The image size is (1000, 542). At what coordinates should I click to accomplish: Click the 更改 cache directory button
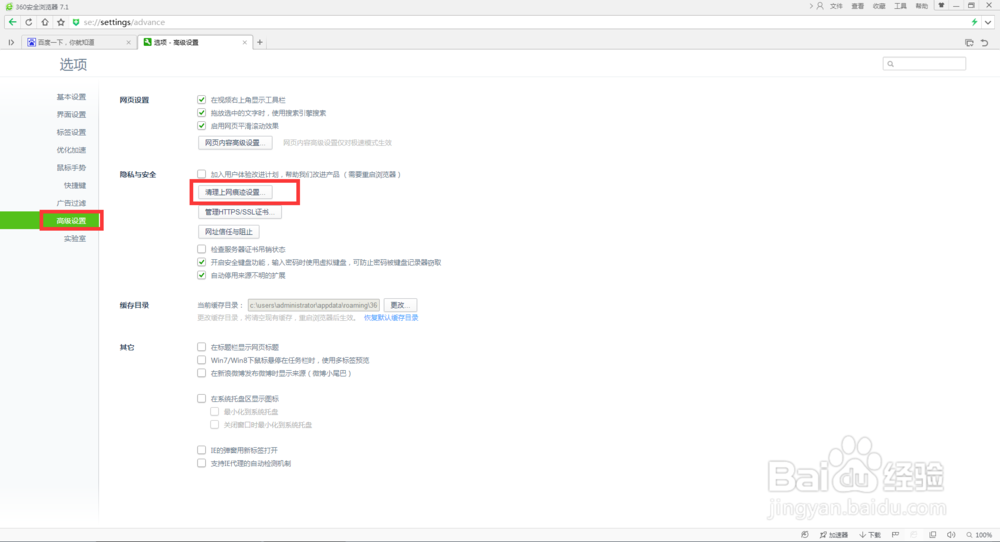(x=401, y=305)
